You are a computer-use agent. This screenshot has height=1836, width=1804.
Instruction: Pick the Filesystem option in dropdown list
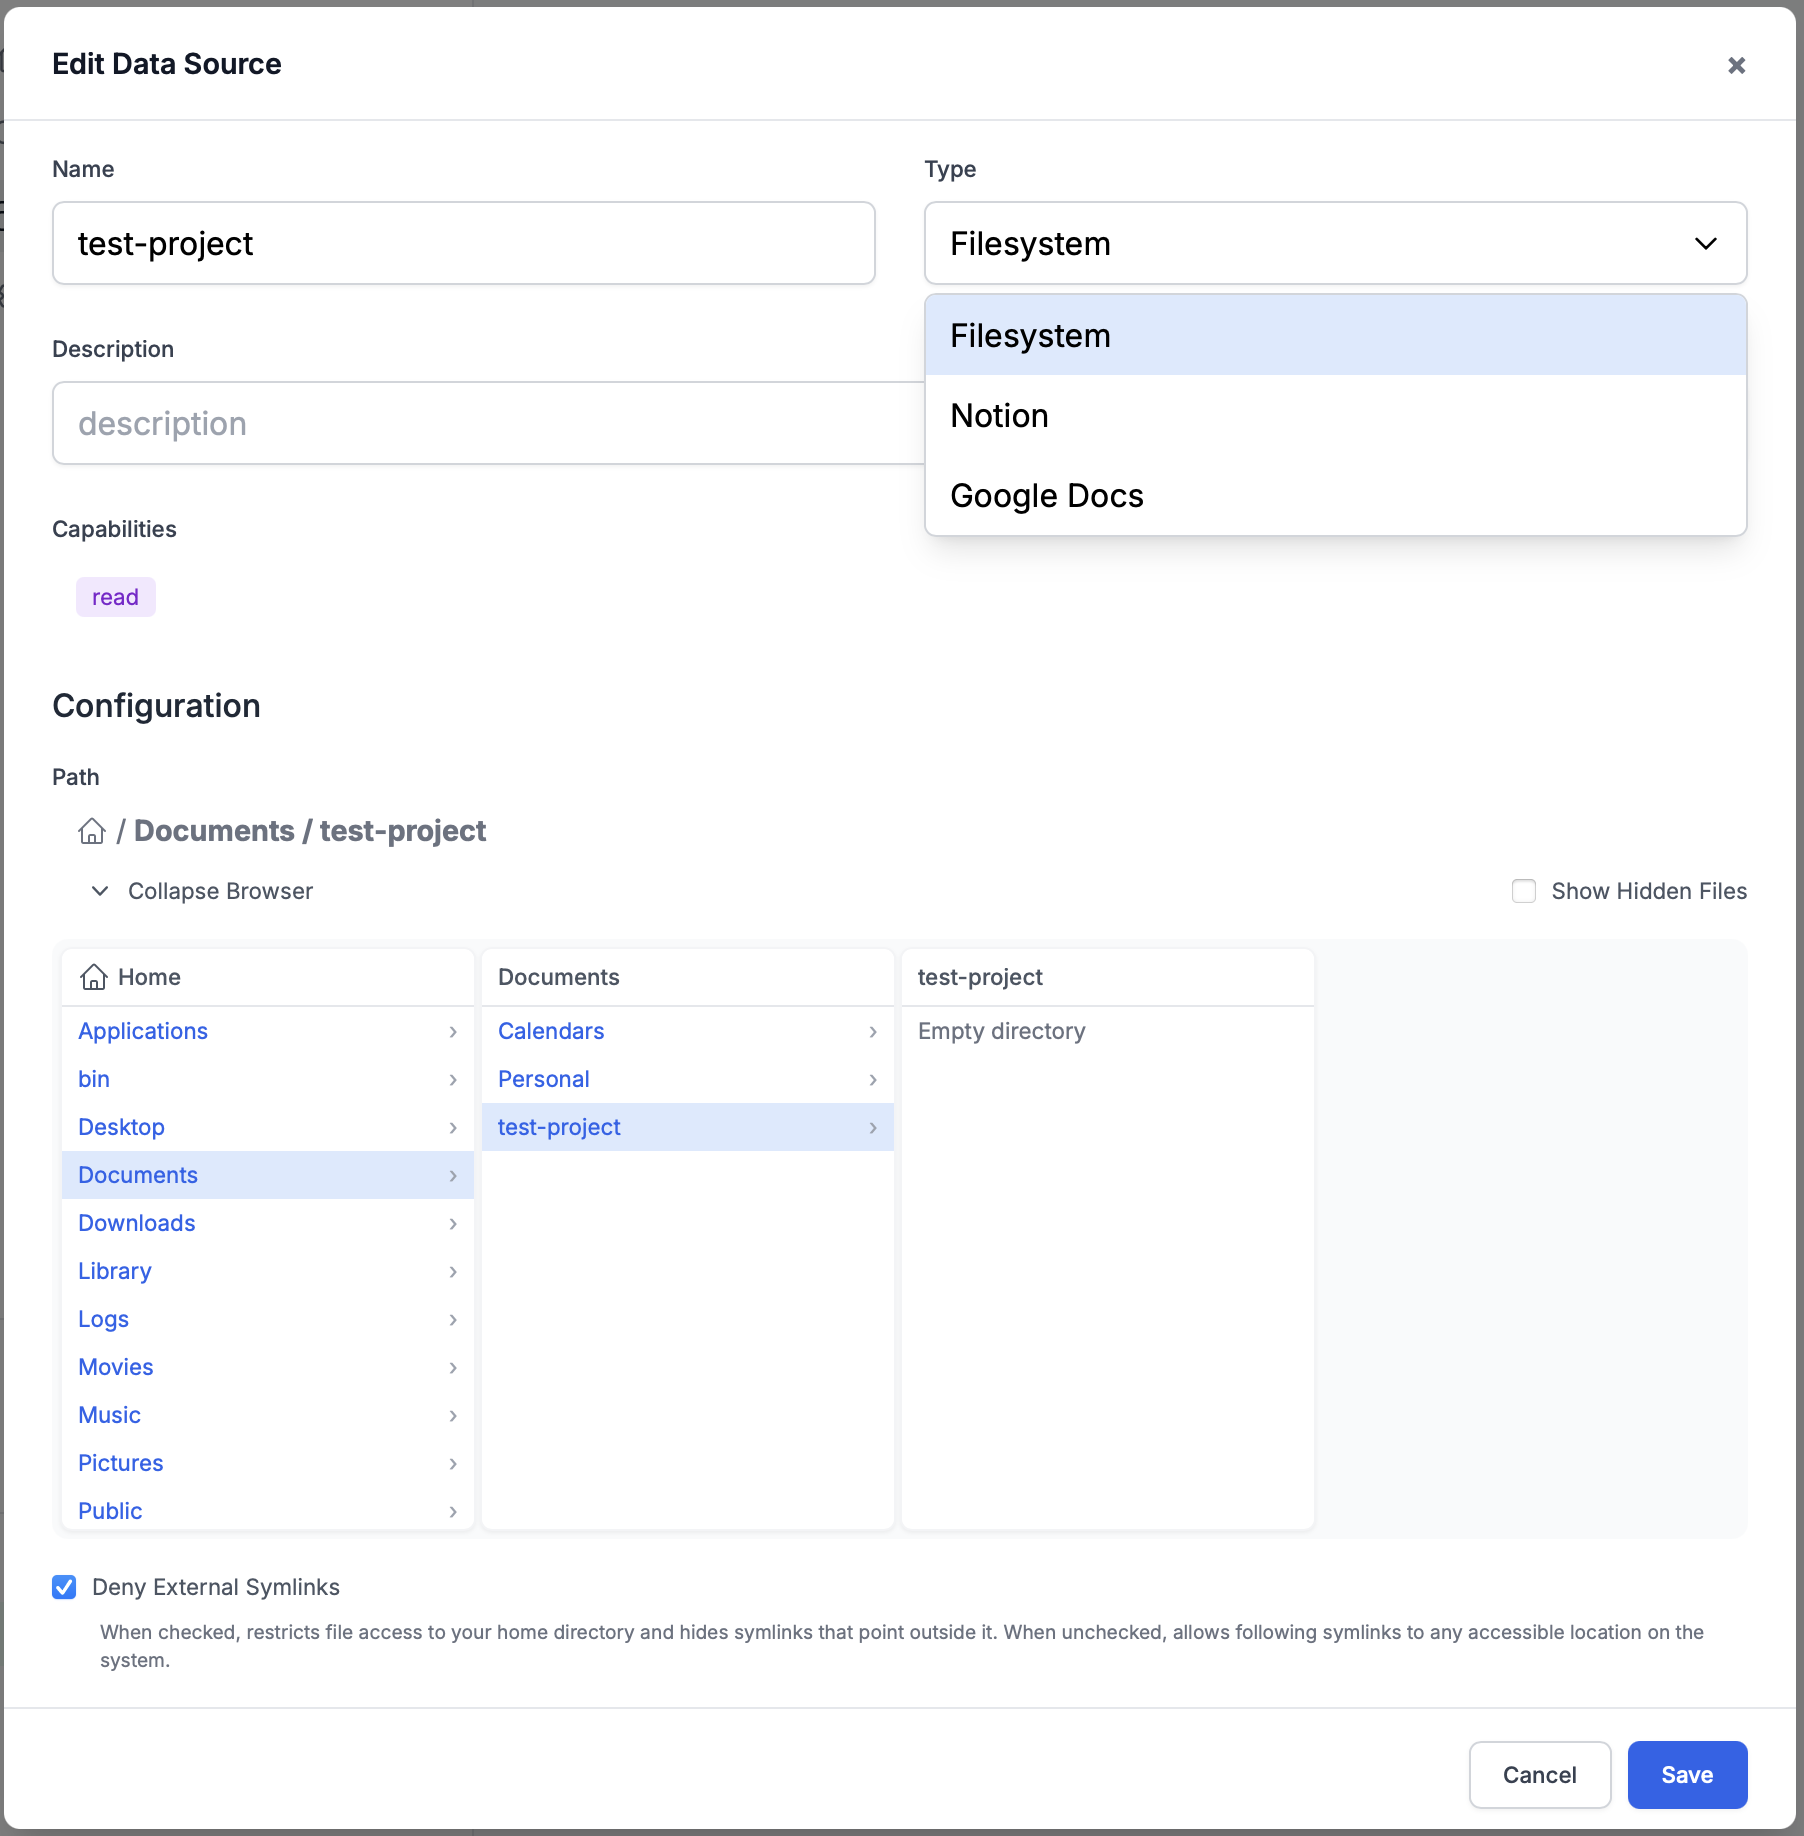tap(1030, 336)
